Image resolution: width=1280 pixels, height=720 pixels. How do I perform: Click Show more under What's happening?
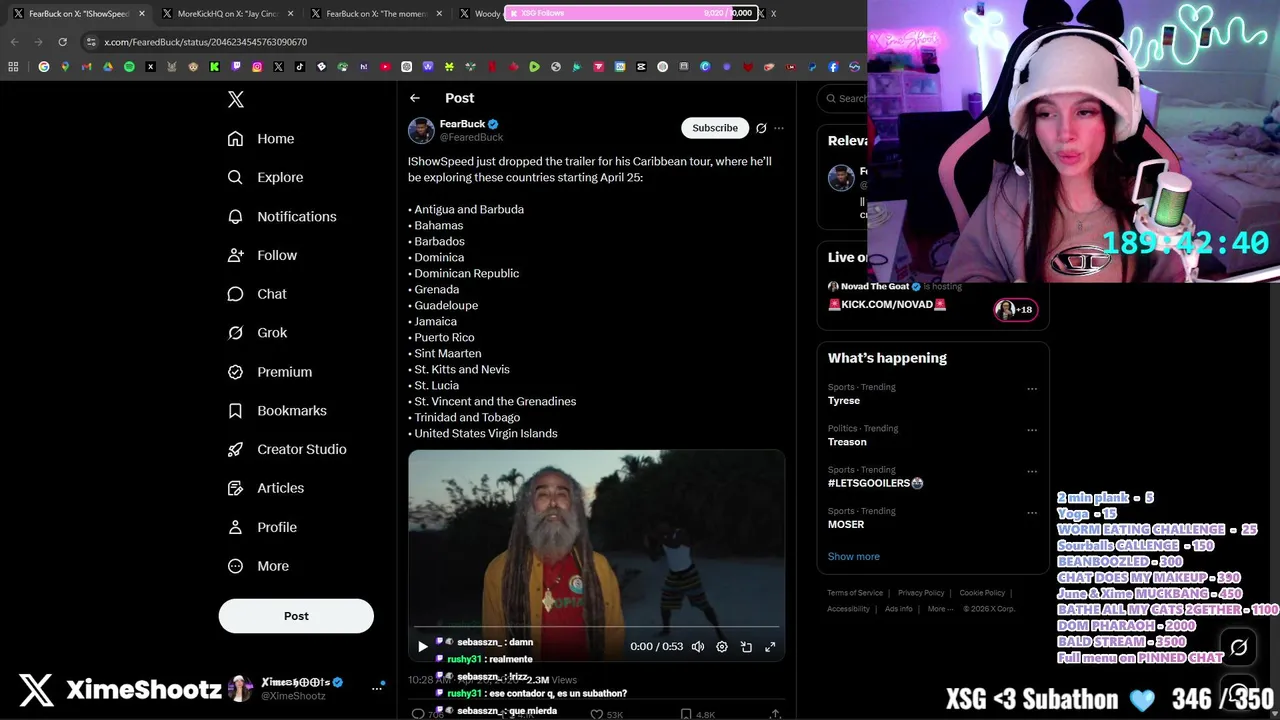tap(854, 556)
